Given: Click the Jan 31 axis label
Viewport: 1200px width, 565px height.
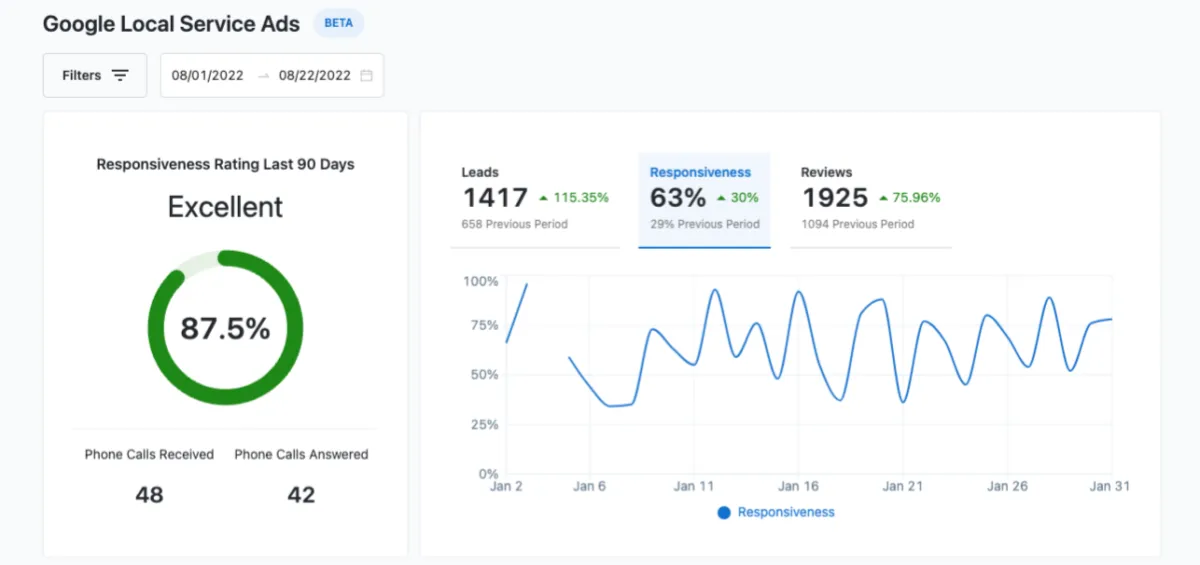Looking at the screenshot, I should pos(1111,487).
